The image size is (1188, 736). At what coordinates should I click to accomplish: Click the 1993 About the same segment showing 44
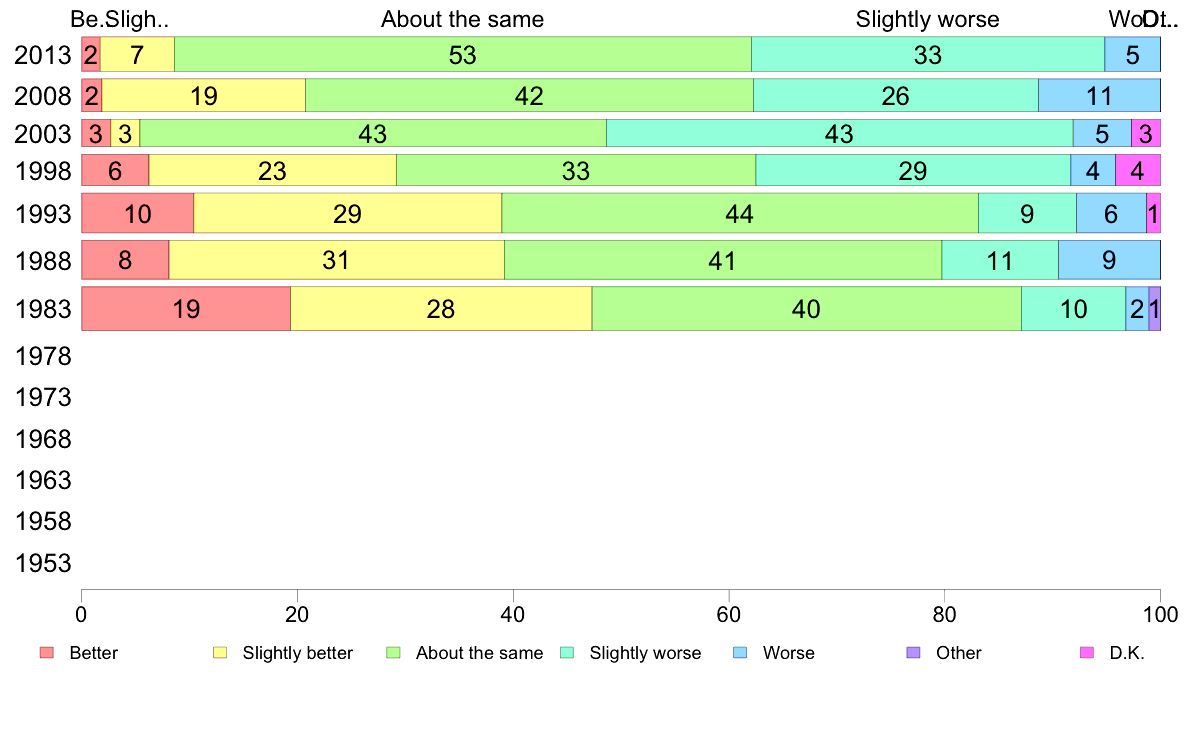[739, 213]
